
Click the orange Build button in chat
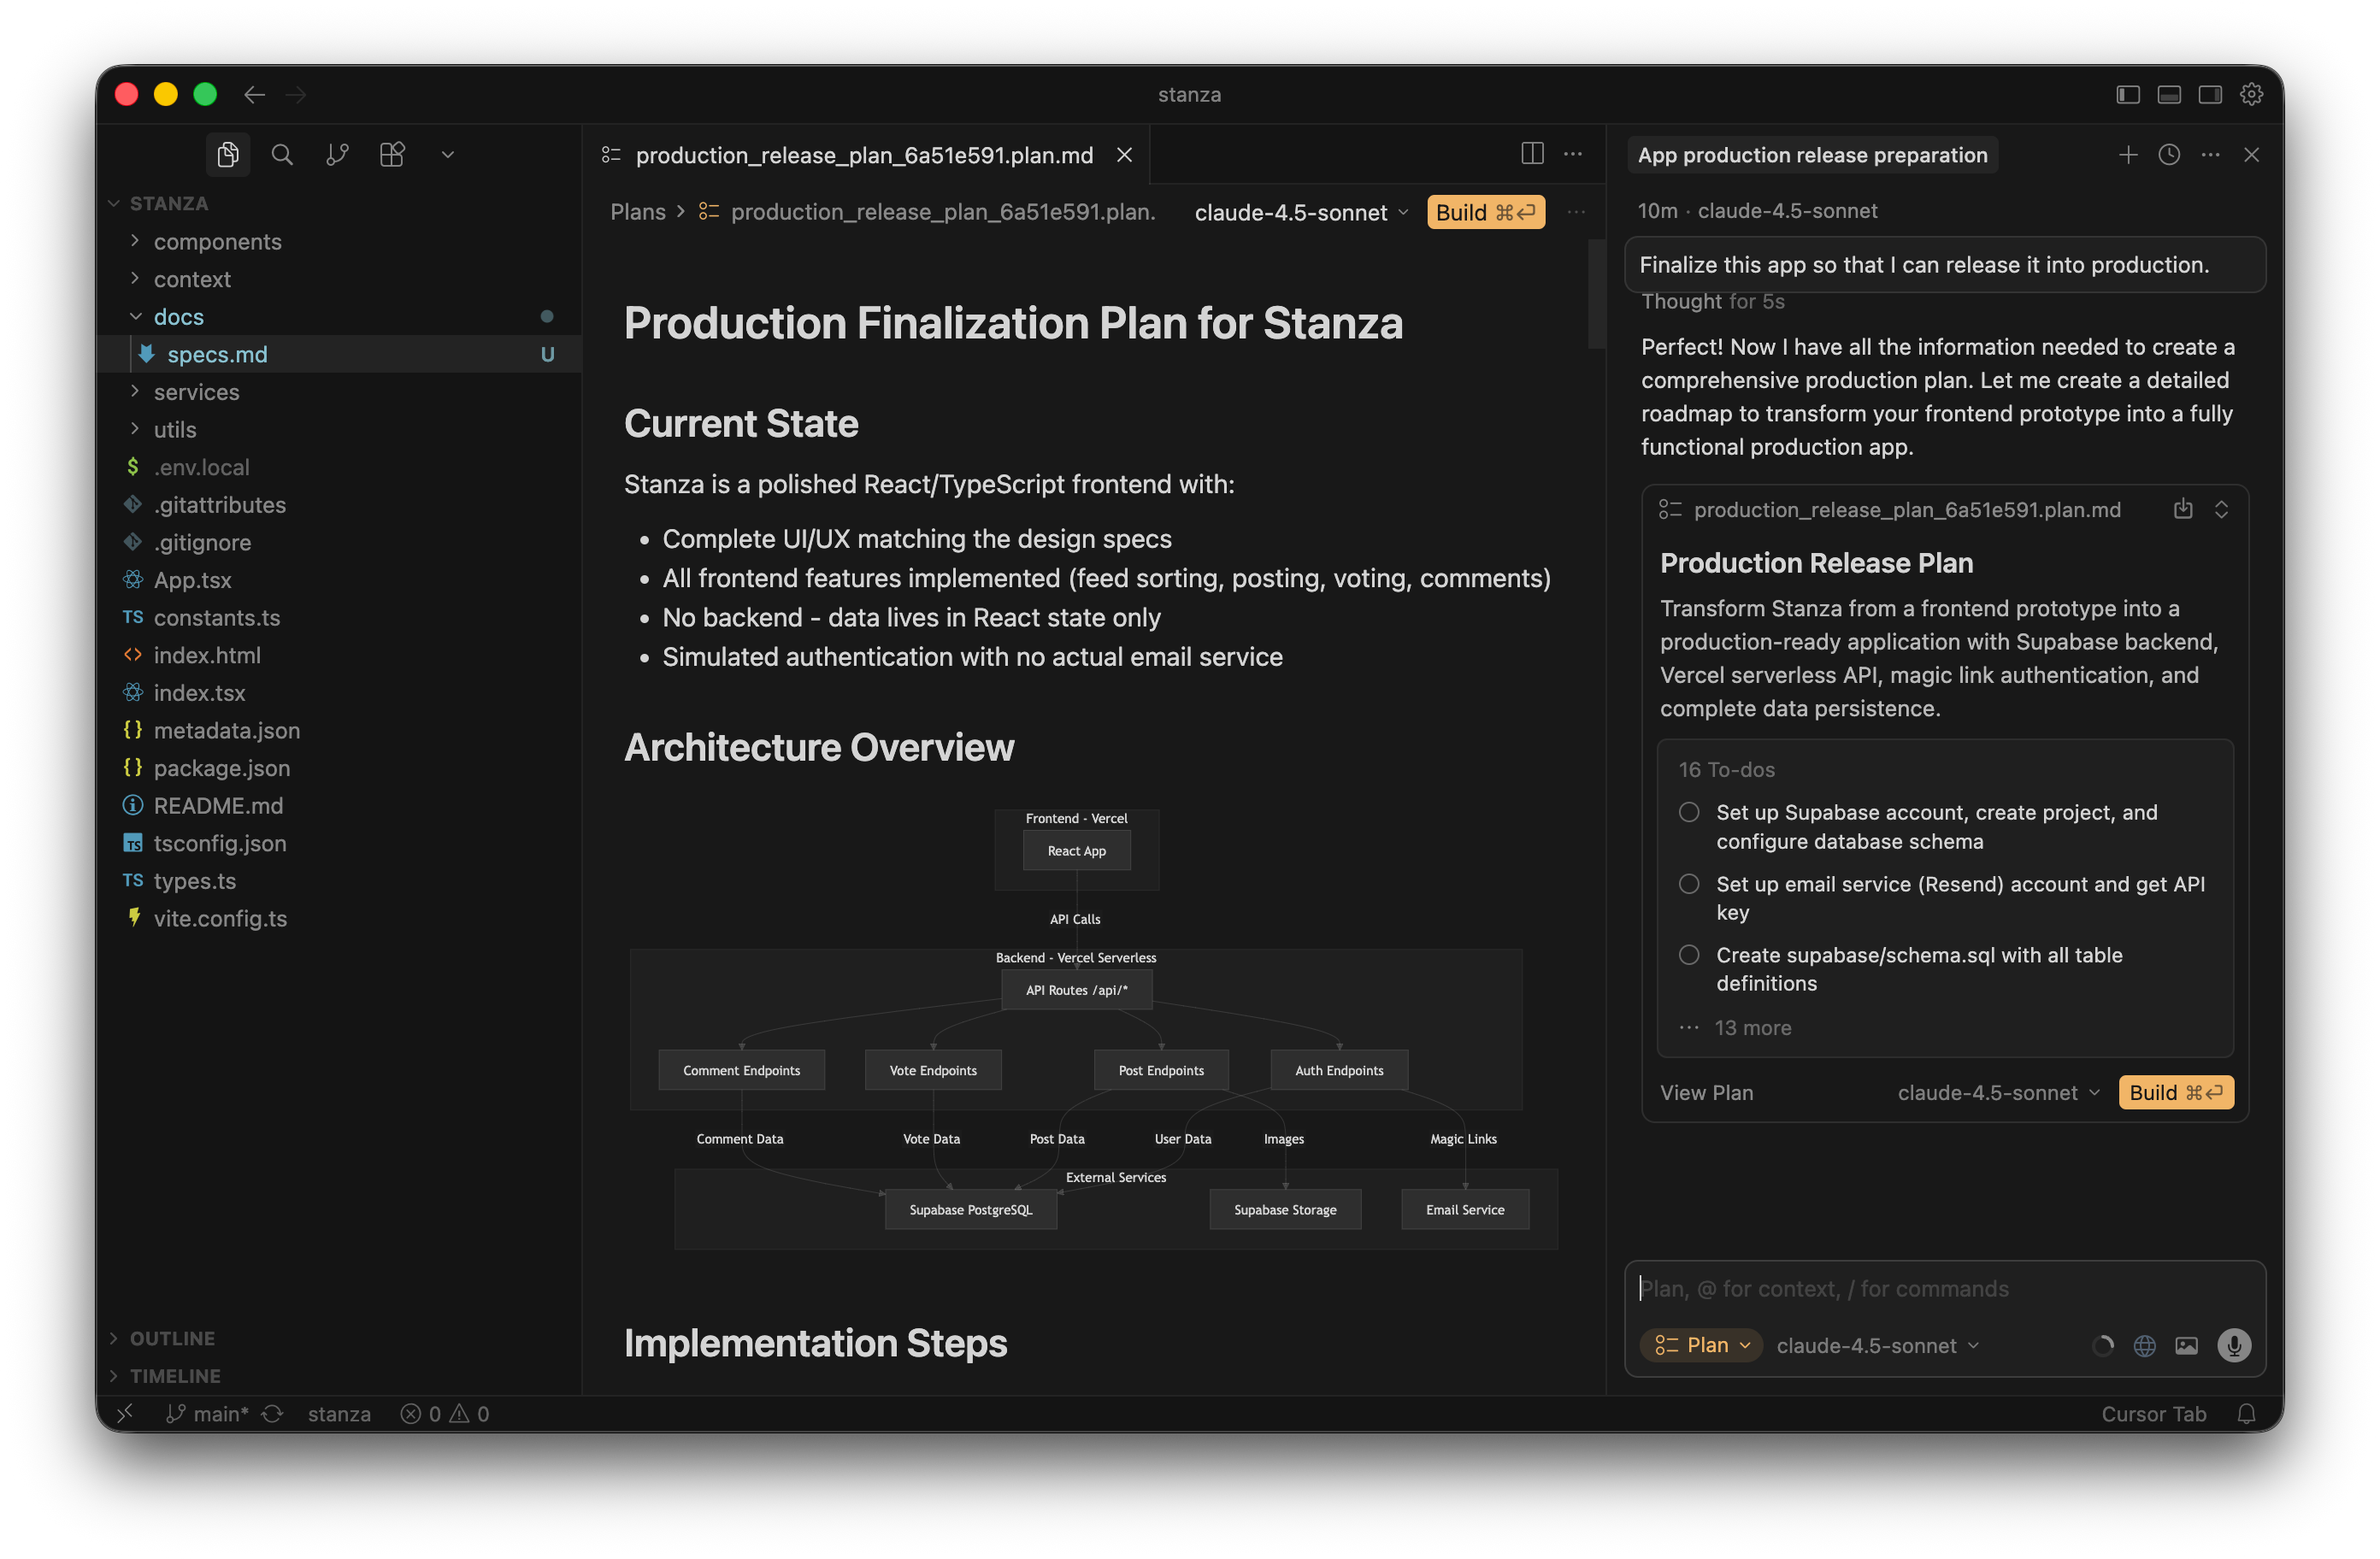tap(2175, 1093)
